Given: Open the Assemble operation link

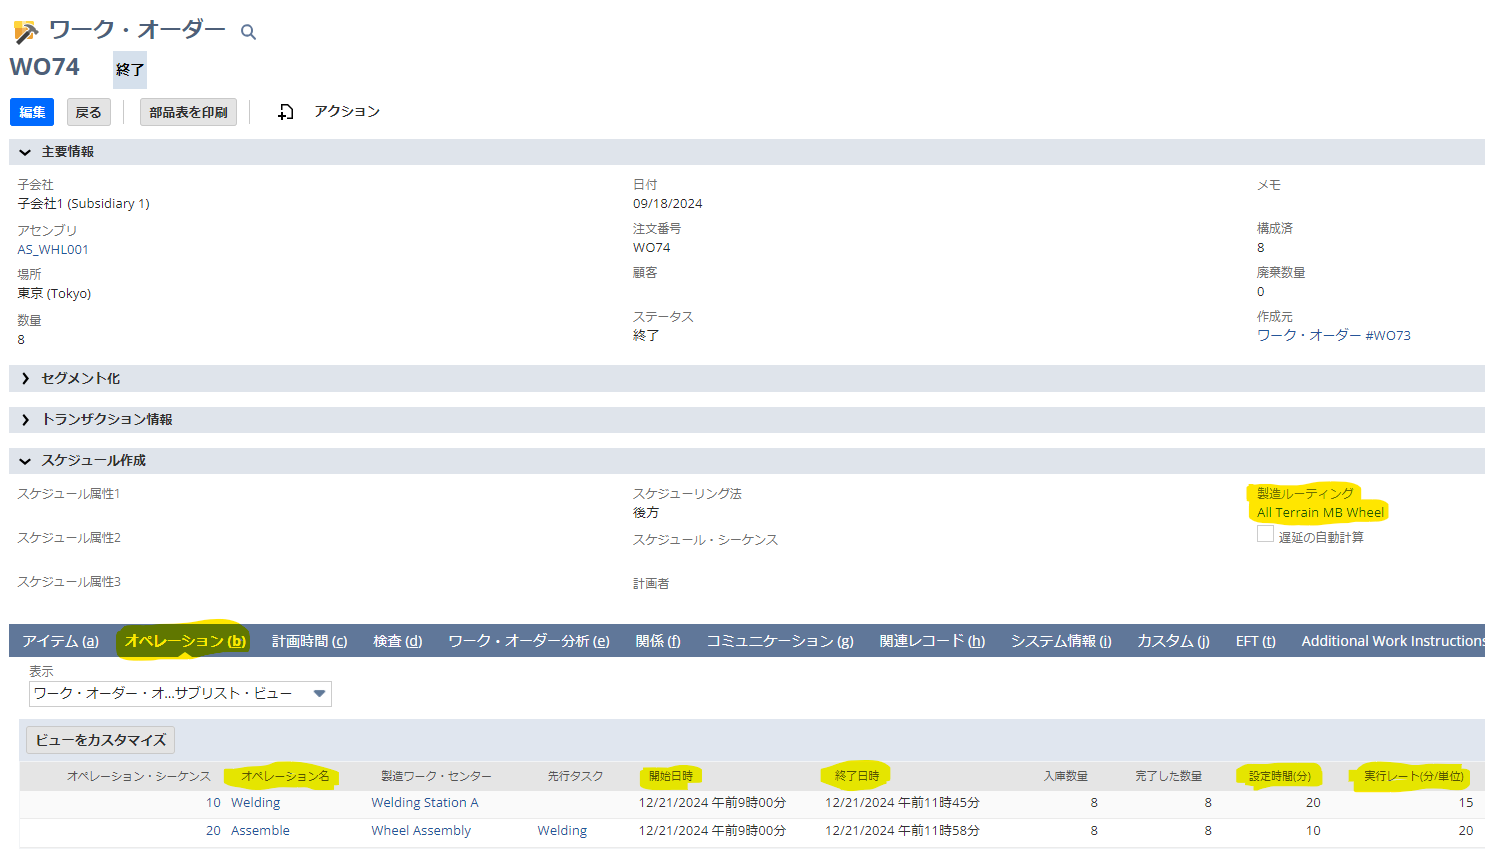Looking at the screenshot, I should [x=260, y=831].
